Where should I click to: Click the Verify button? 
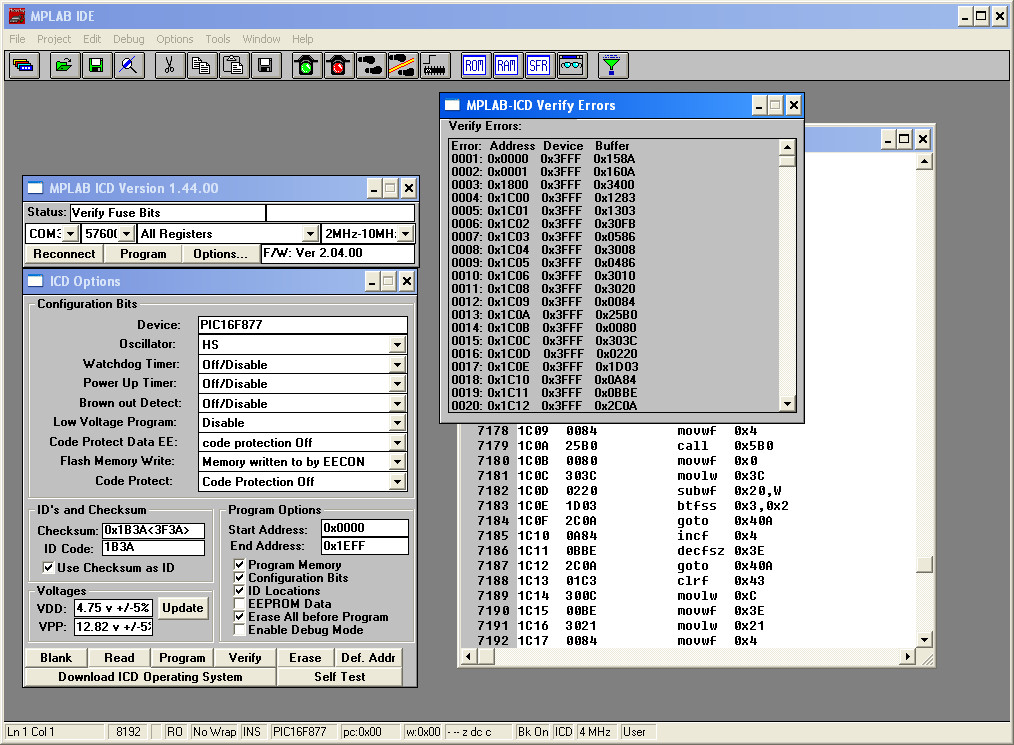245,658
